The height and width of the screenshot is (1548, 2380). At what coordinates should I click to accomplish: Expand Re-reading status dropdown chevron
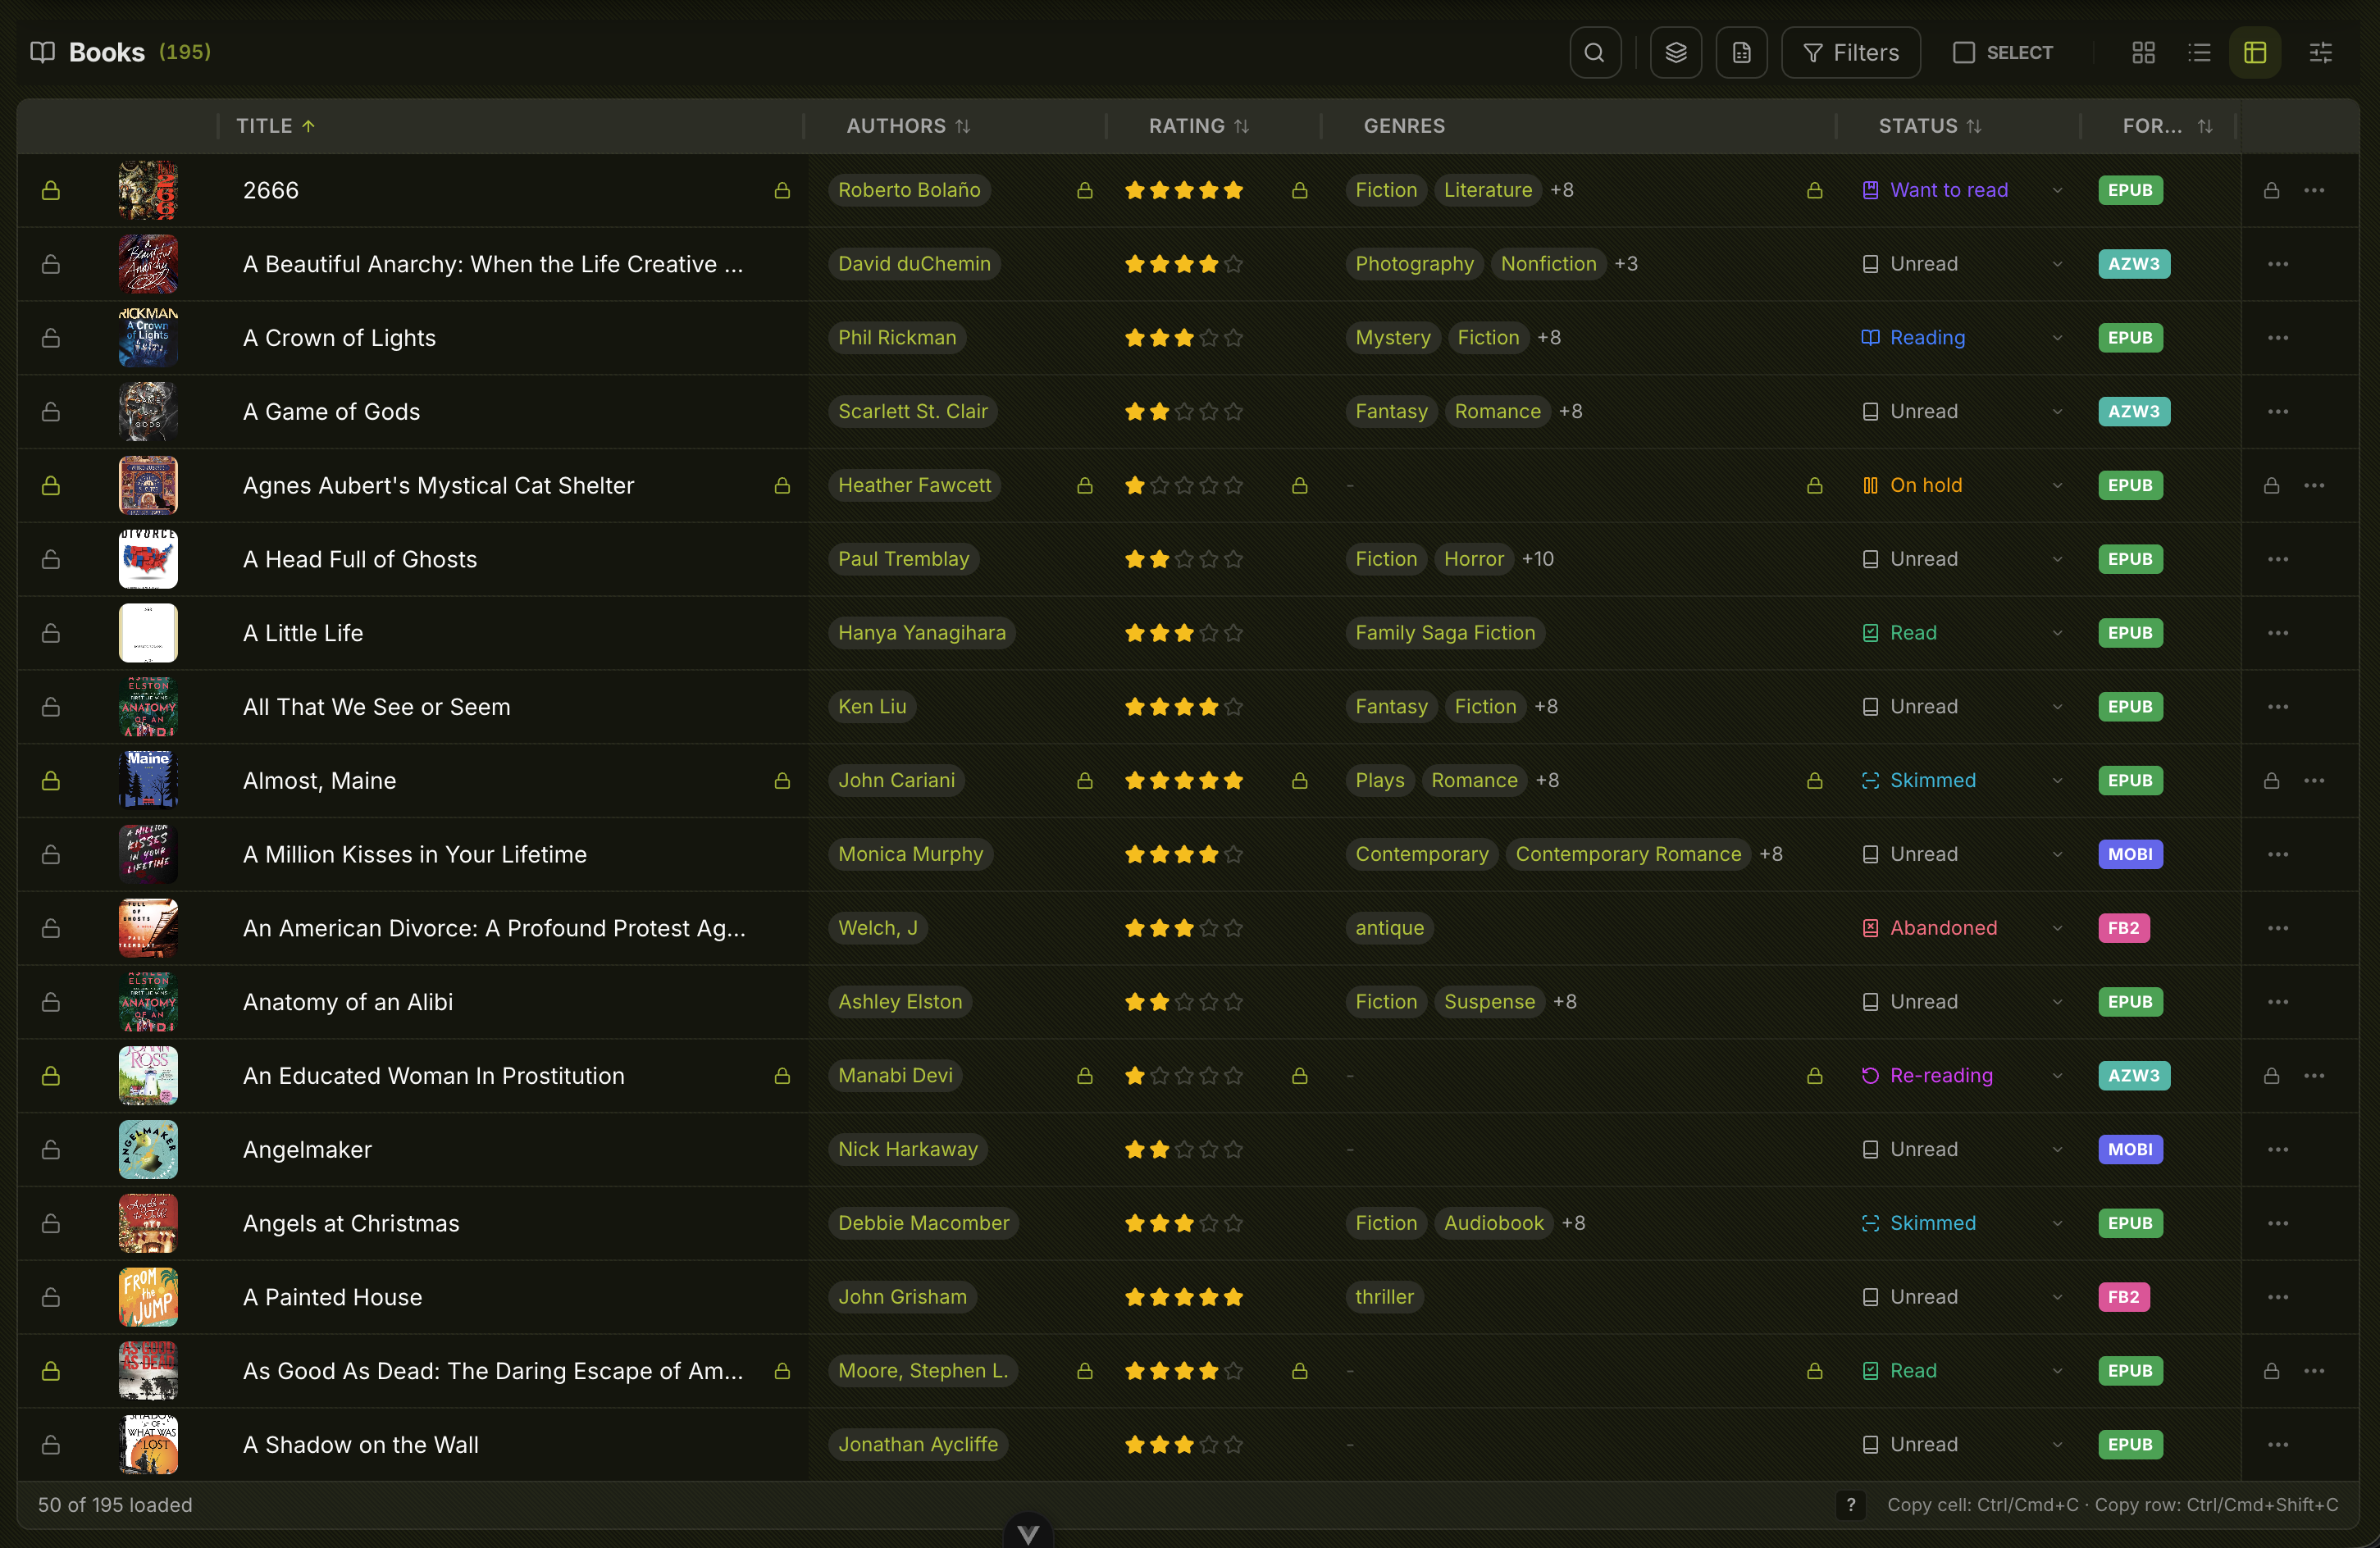(x=2057, y=1076)
